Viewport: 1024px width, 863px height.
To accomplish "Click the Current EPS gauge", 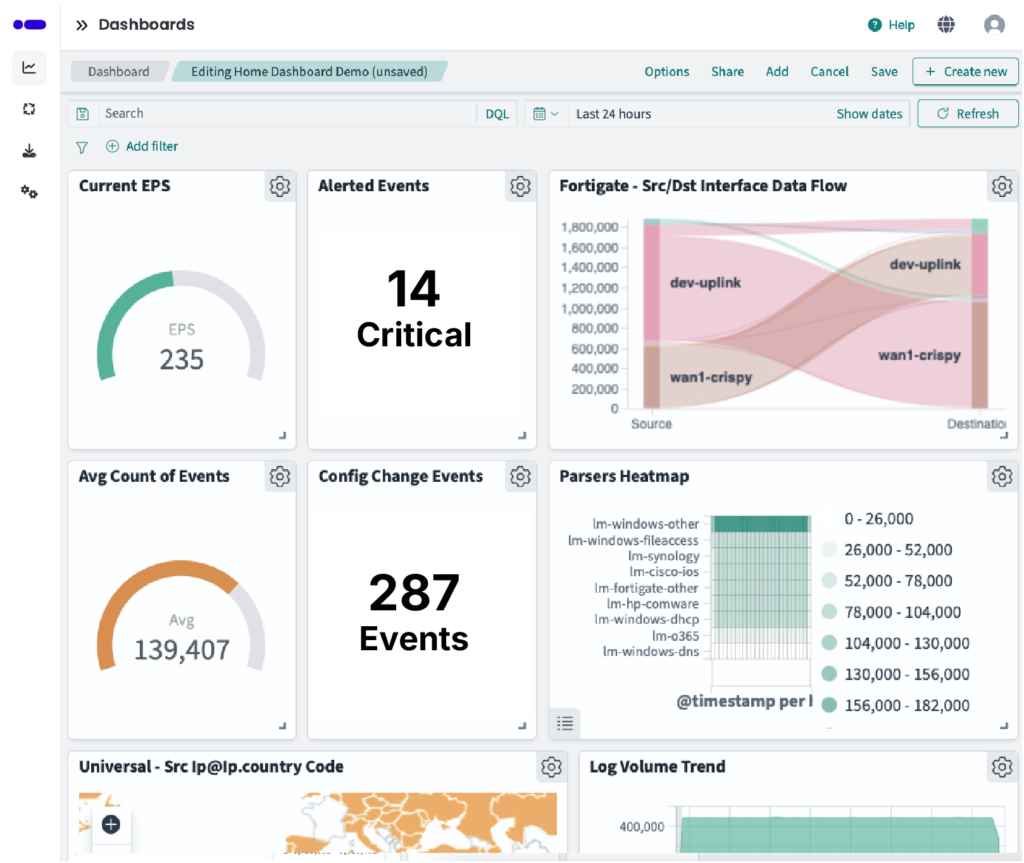I will [x=181, y=327].
